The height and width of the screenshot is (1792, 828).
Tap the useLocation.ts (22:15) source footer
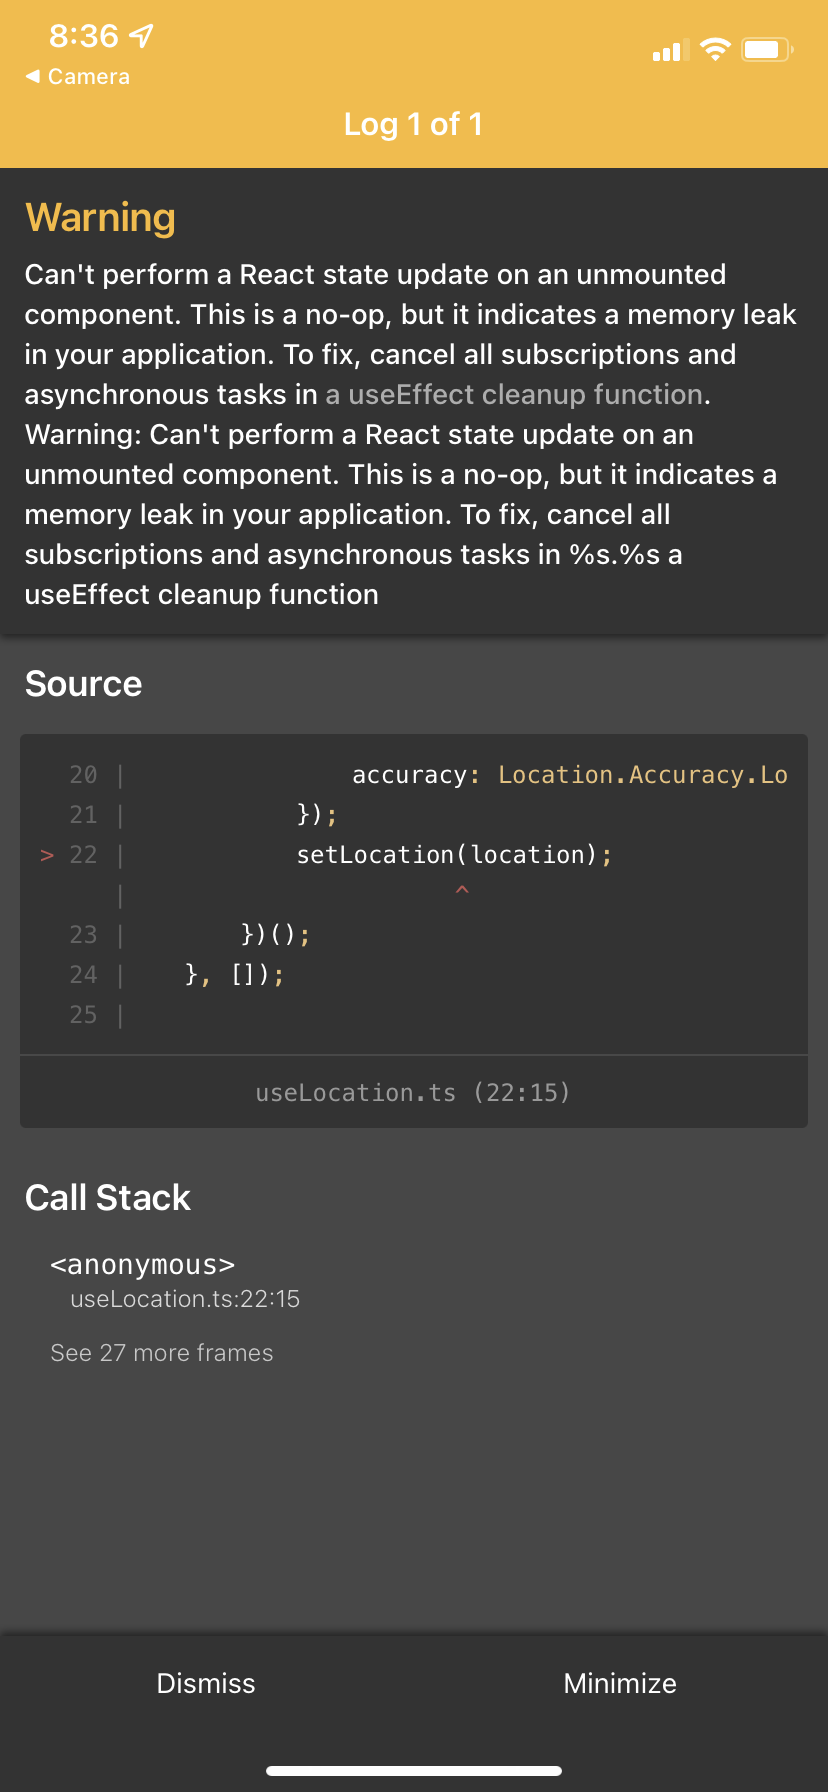(413, 1092)
